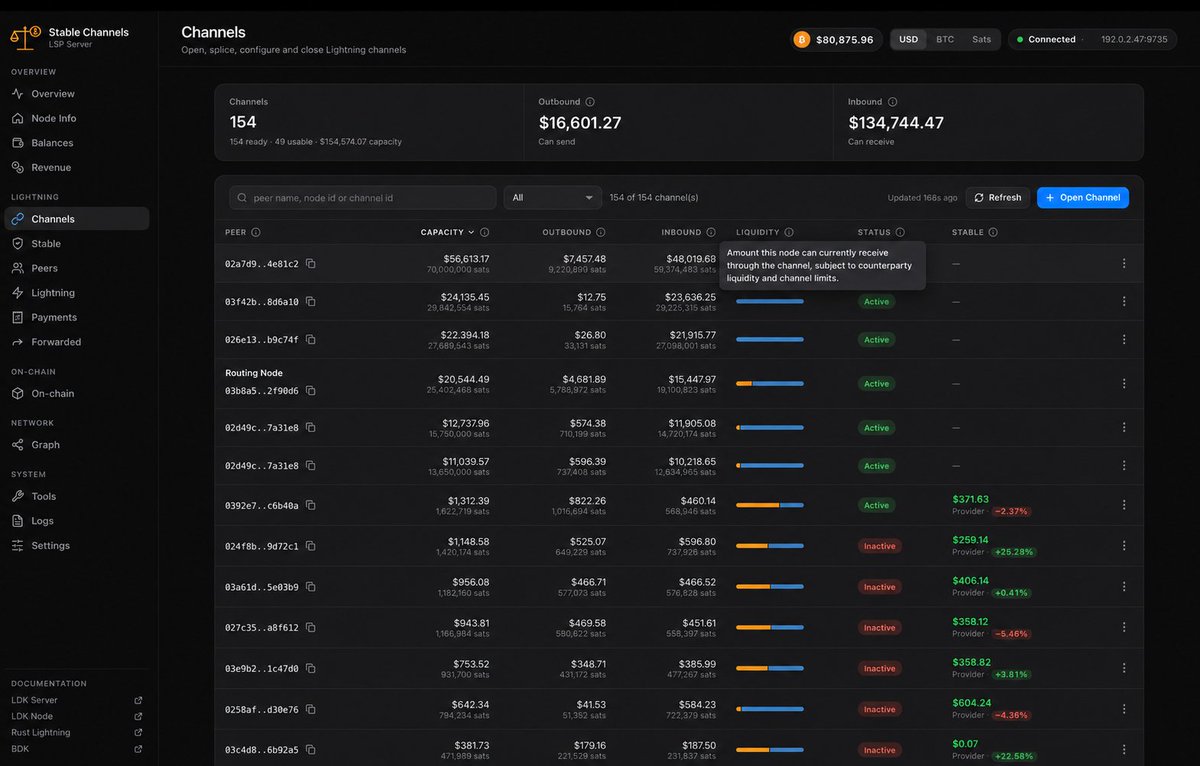Image resolution: width=1200 pixels, height=766 pixels.
Task: Copy the node id 03f42b..8d6a10
Action: tap(311, 302)
